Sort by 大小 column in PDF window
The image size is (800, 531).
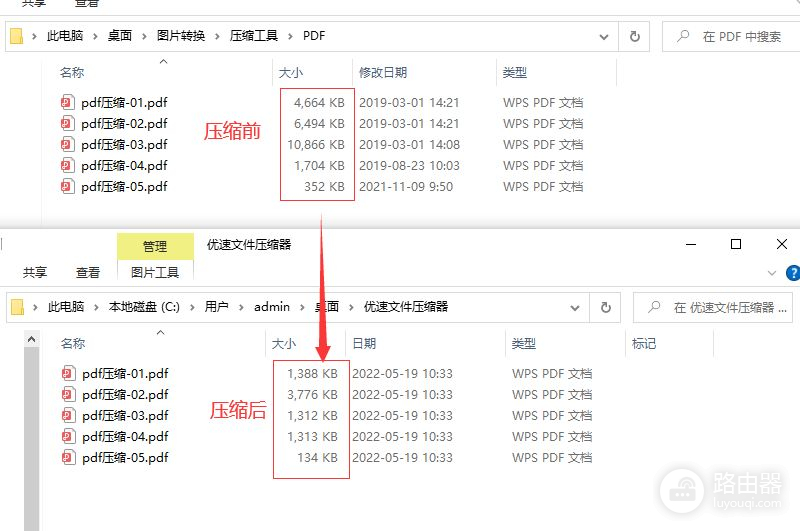291,73
